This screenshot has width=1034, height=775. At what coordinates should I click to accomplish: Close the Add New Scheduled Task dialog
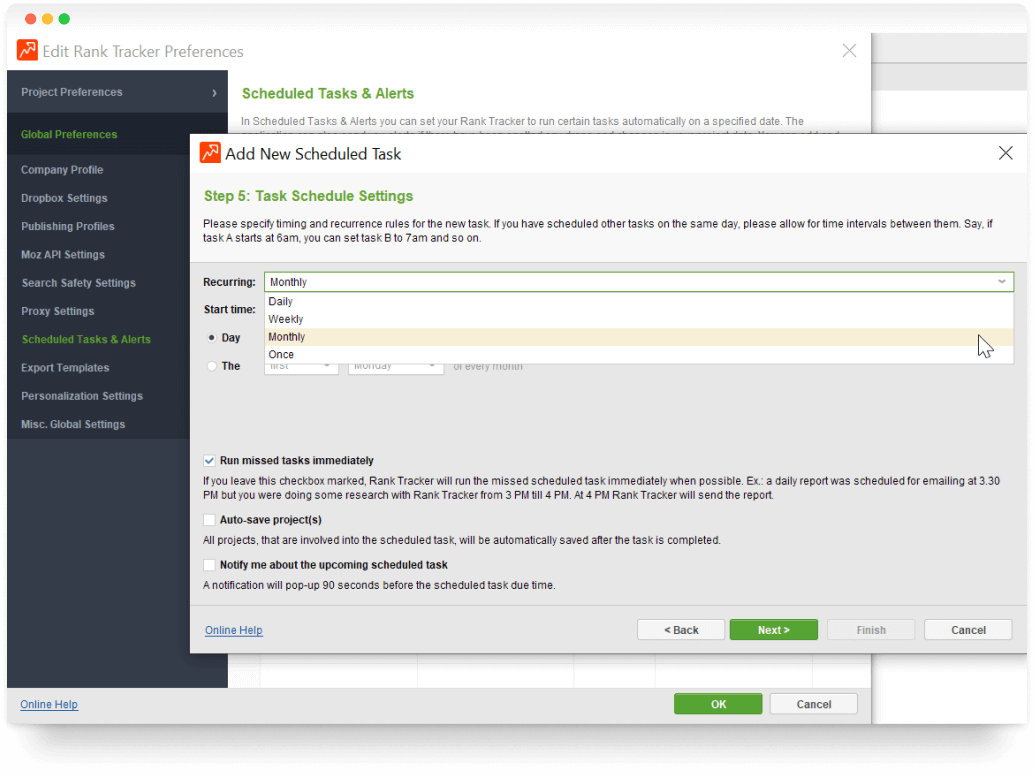pos(1005,153)
